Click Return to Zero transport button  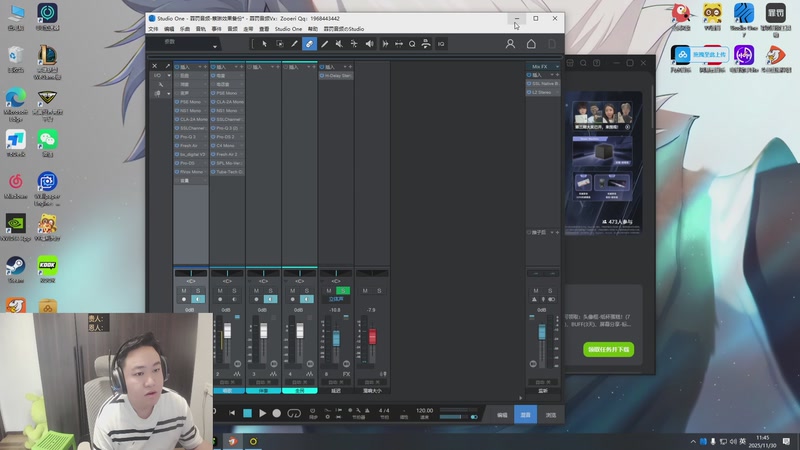(232, 413)
